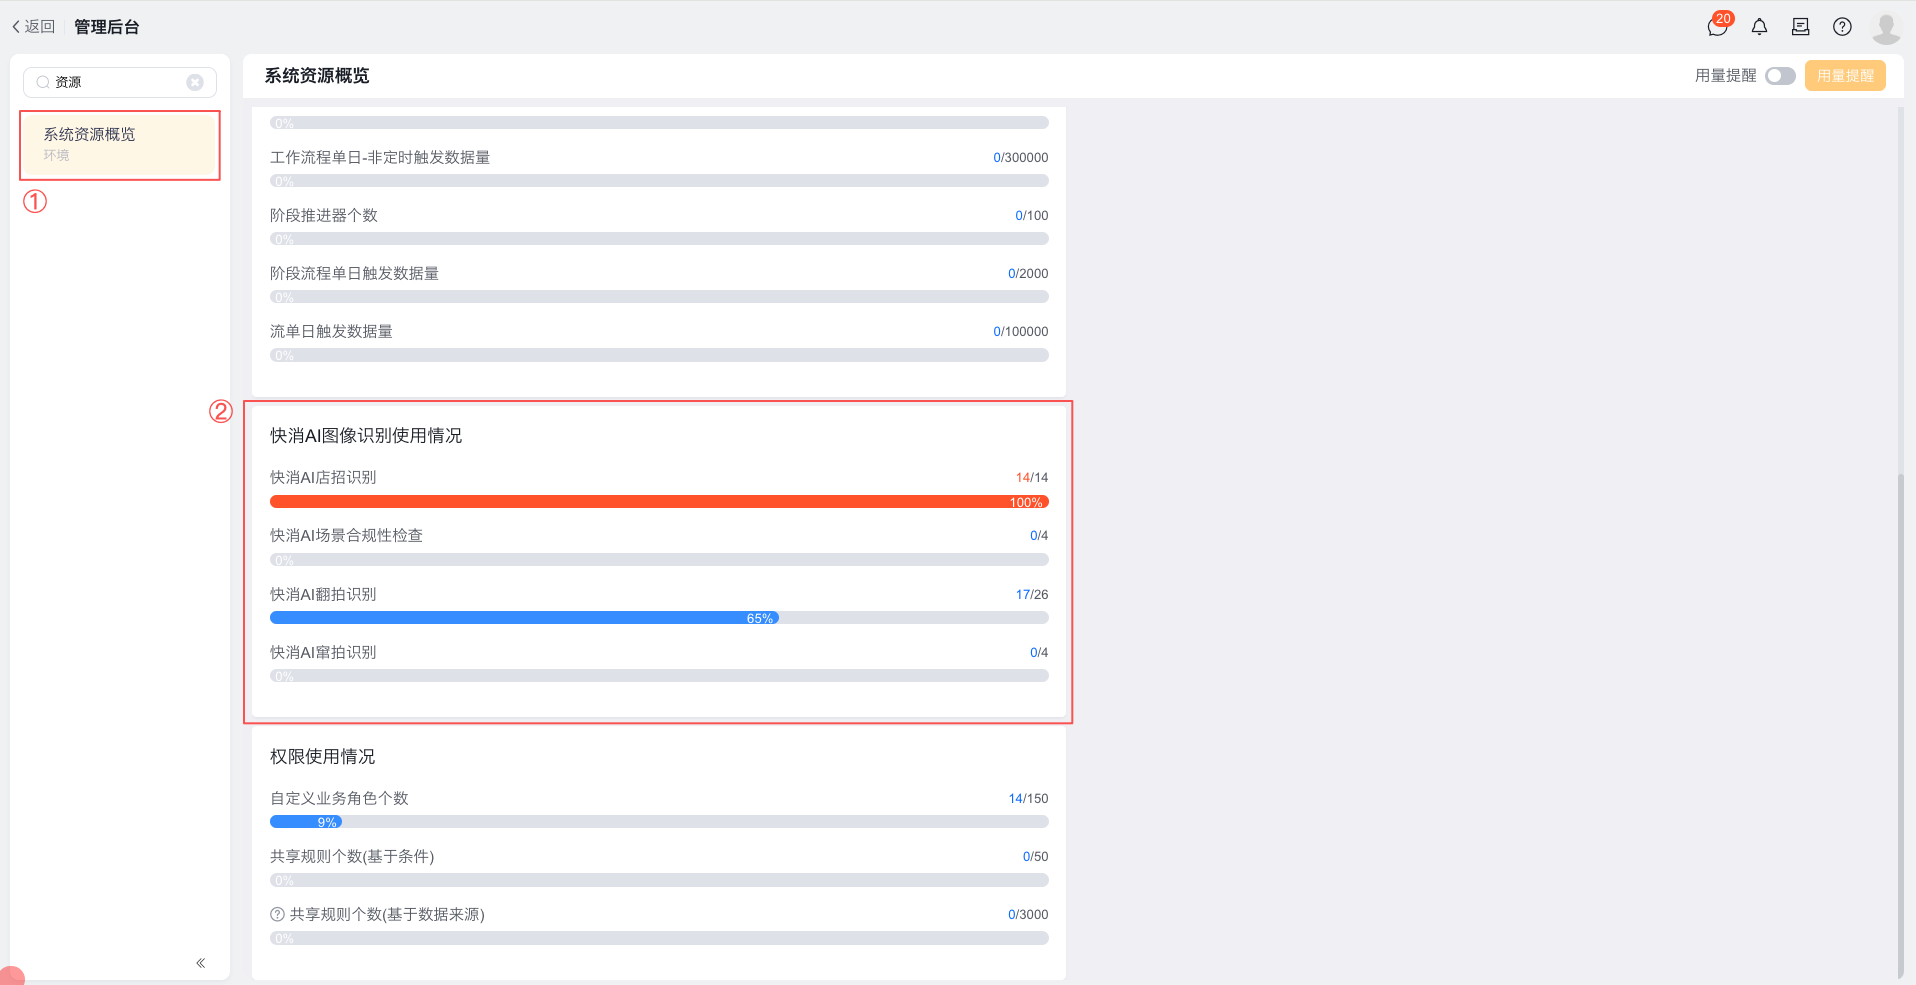Click the 自定义业务角色个数 progress bar

click(x=658, y=822)
